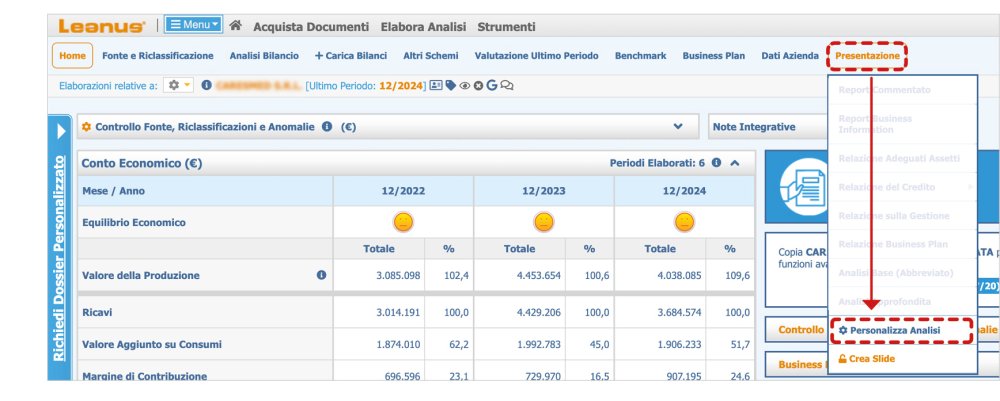The image size is (1000, 401).
Task: Click the company info circle icon
Action: [206, 86]
